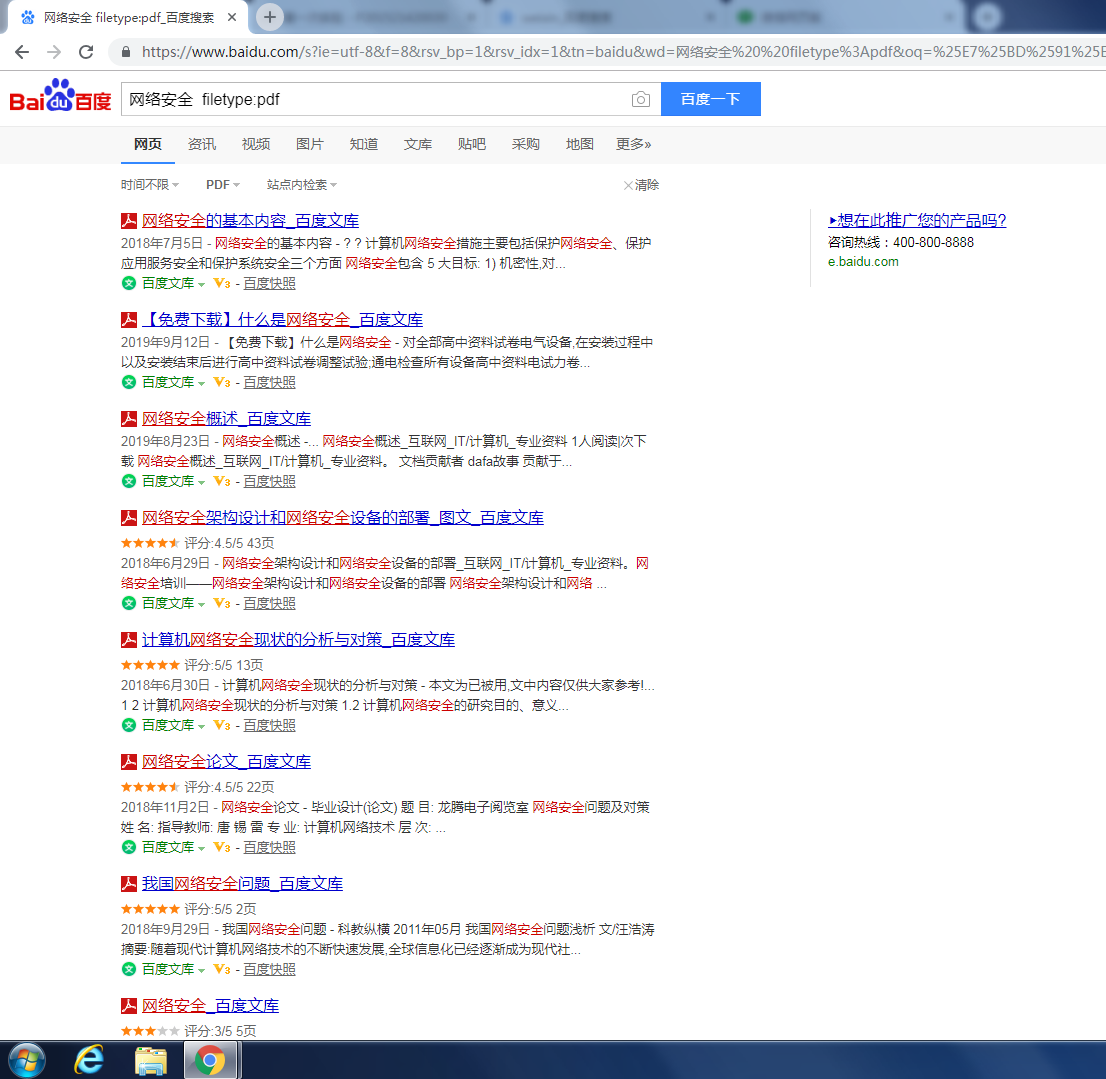Open Windows Start menu orb

27,1060
